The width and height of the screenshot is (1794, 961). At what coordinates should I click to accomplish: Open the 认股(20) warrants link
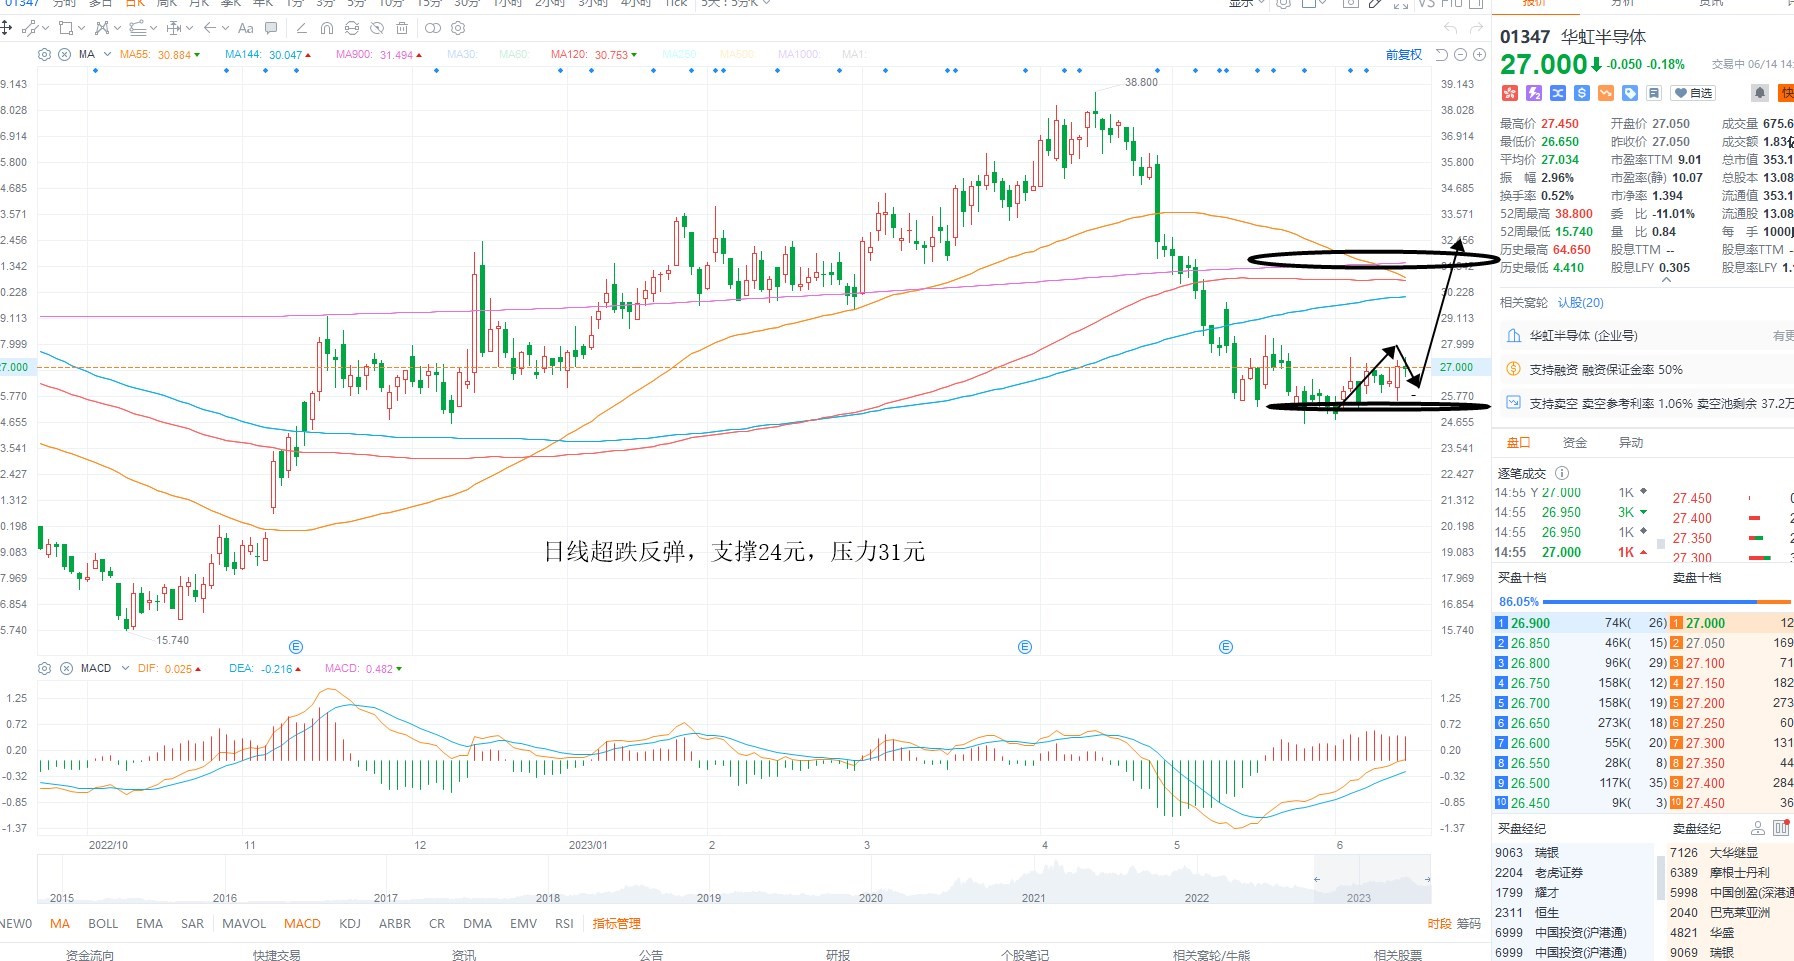(1580, 302)
